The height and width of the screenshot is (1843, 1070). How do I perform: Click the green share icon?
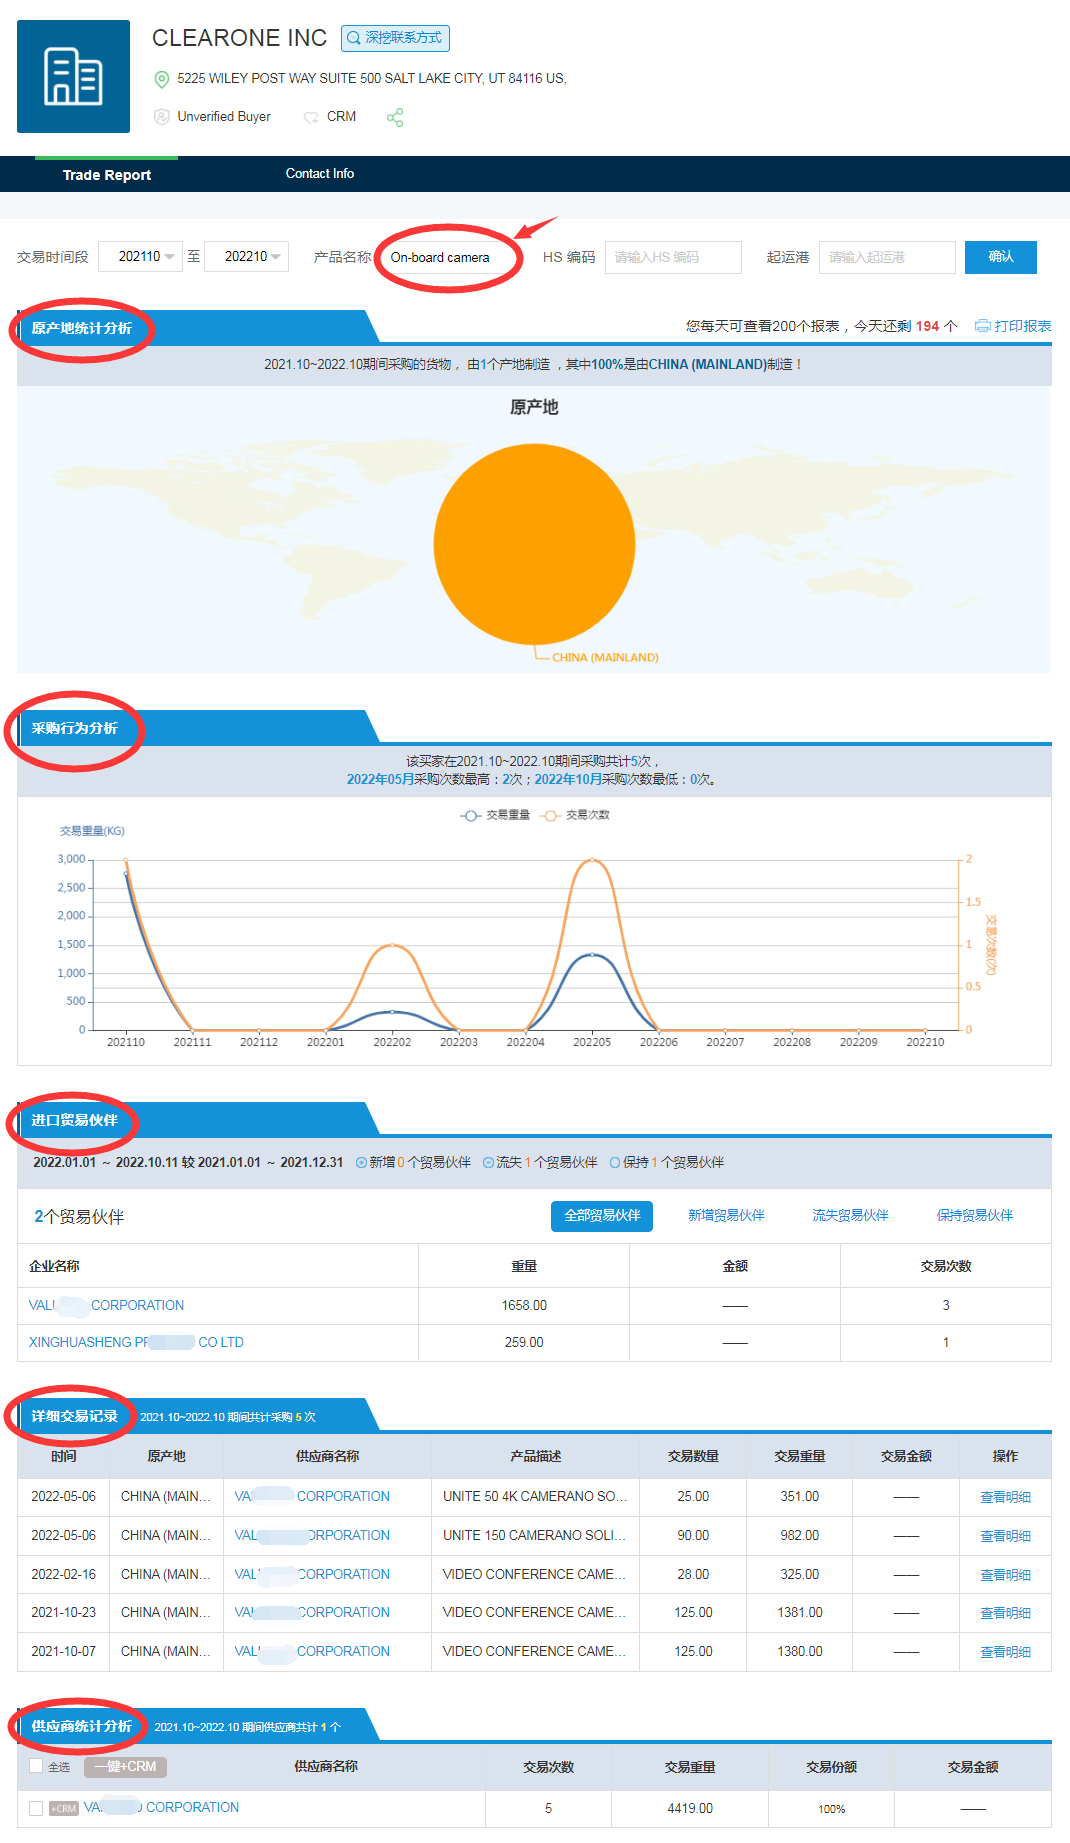pos(395,117)
